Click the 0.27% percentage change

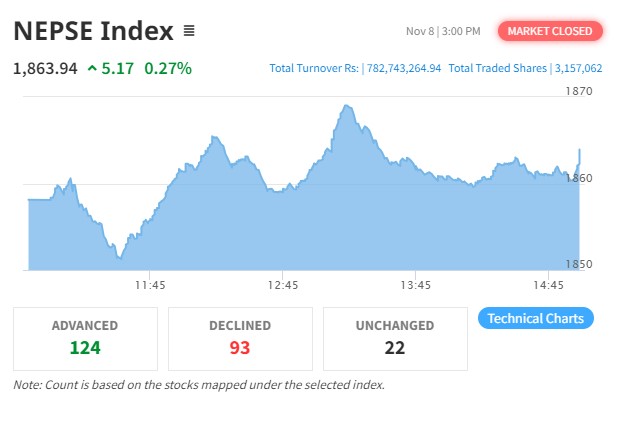tap(168, 69)
